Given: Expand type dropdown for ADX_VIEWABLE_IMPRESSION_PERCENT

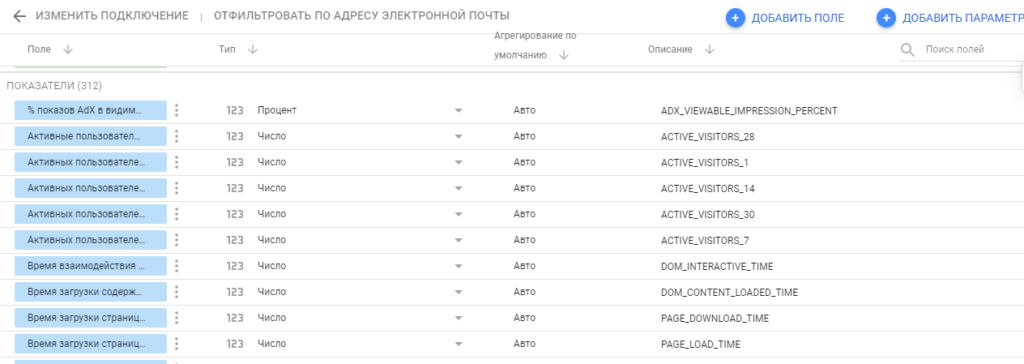Looking at the screenshot, I should pos(458,111).
